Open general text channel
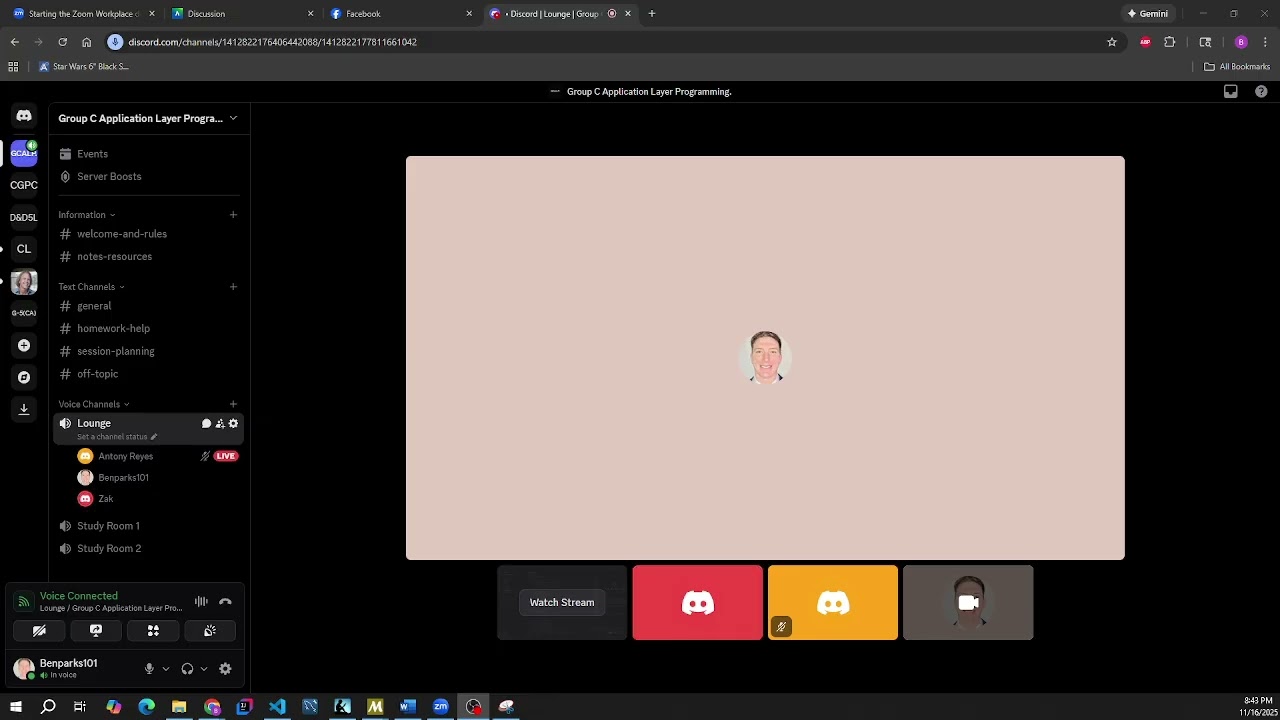 click(x=148, y=306)
